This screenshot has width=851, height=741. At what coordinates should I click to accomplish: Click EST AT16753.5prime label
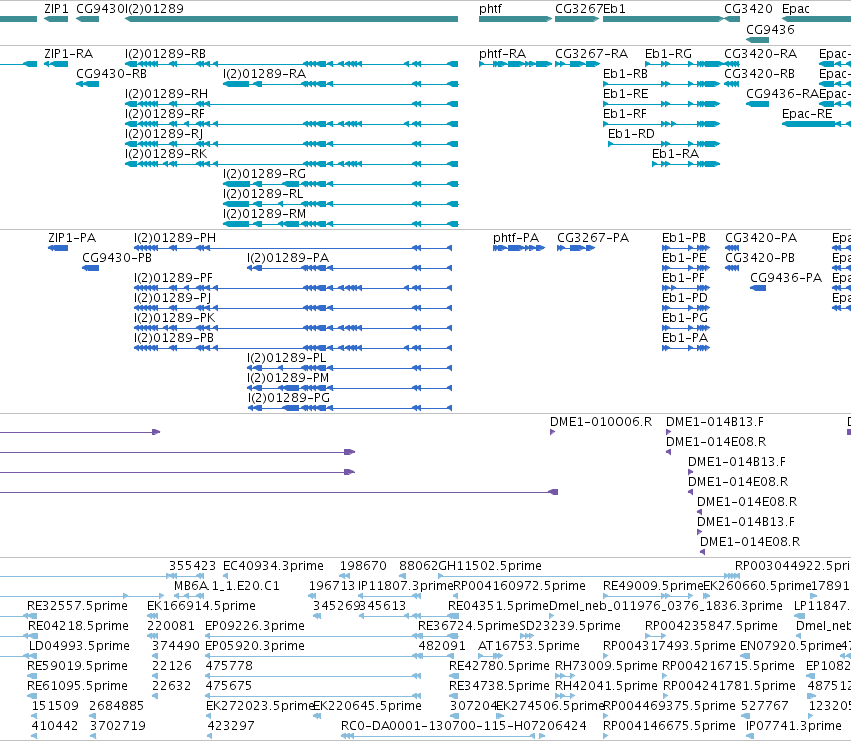(529, 646)
